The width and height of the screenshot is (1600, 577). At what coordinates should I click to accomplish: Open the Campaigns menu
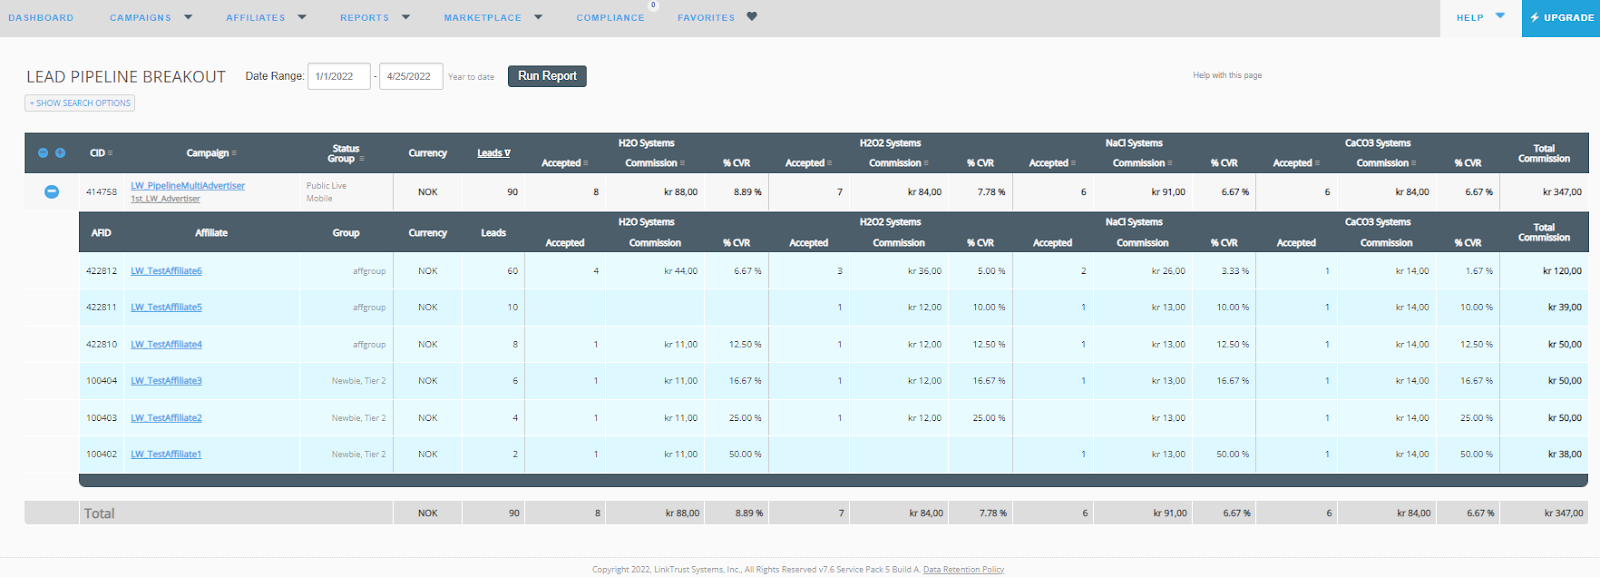click(x=140, y=18)
